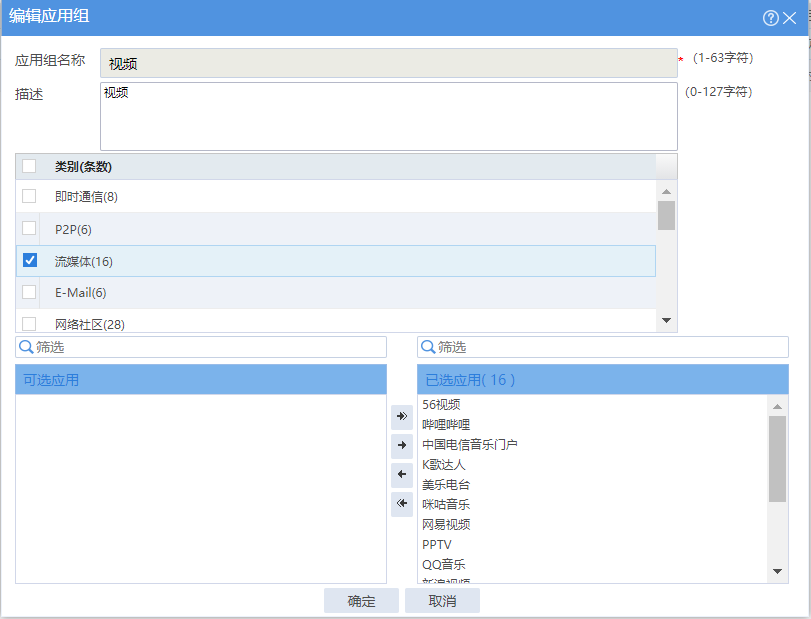Screen dimensions: 811x619
Task: Select K歌达人 in selected apps
Action: [x=443, y=465]
